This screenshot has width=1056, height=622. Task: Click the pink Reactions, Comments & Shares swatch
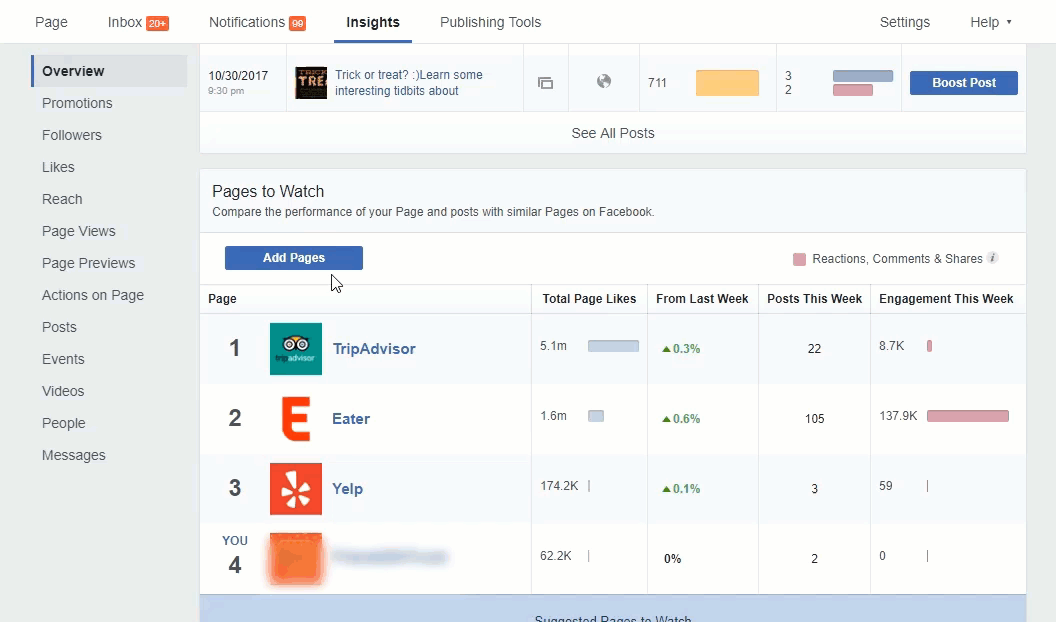click(x=799, y=257)
